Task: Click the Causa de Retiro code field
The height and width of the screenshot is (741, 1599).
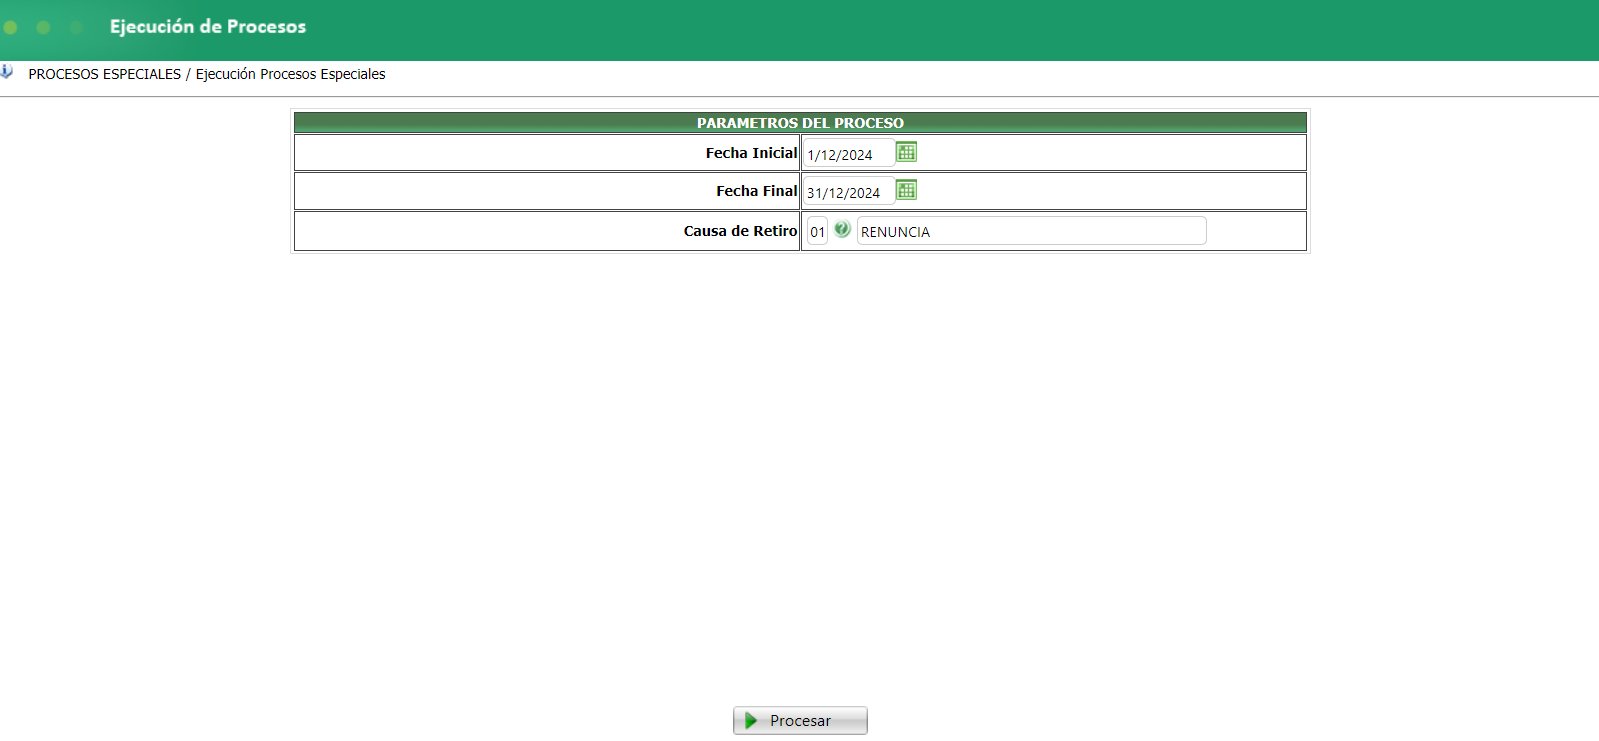Action: click(x=817, y=231)
